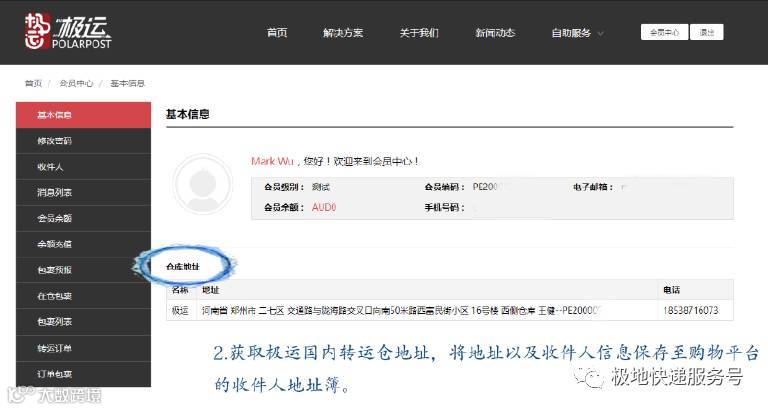Click the phone number 18538716073

pyautogui.click(x=691, y=311)
